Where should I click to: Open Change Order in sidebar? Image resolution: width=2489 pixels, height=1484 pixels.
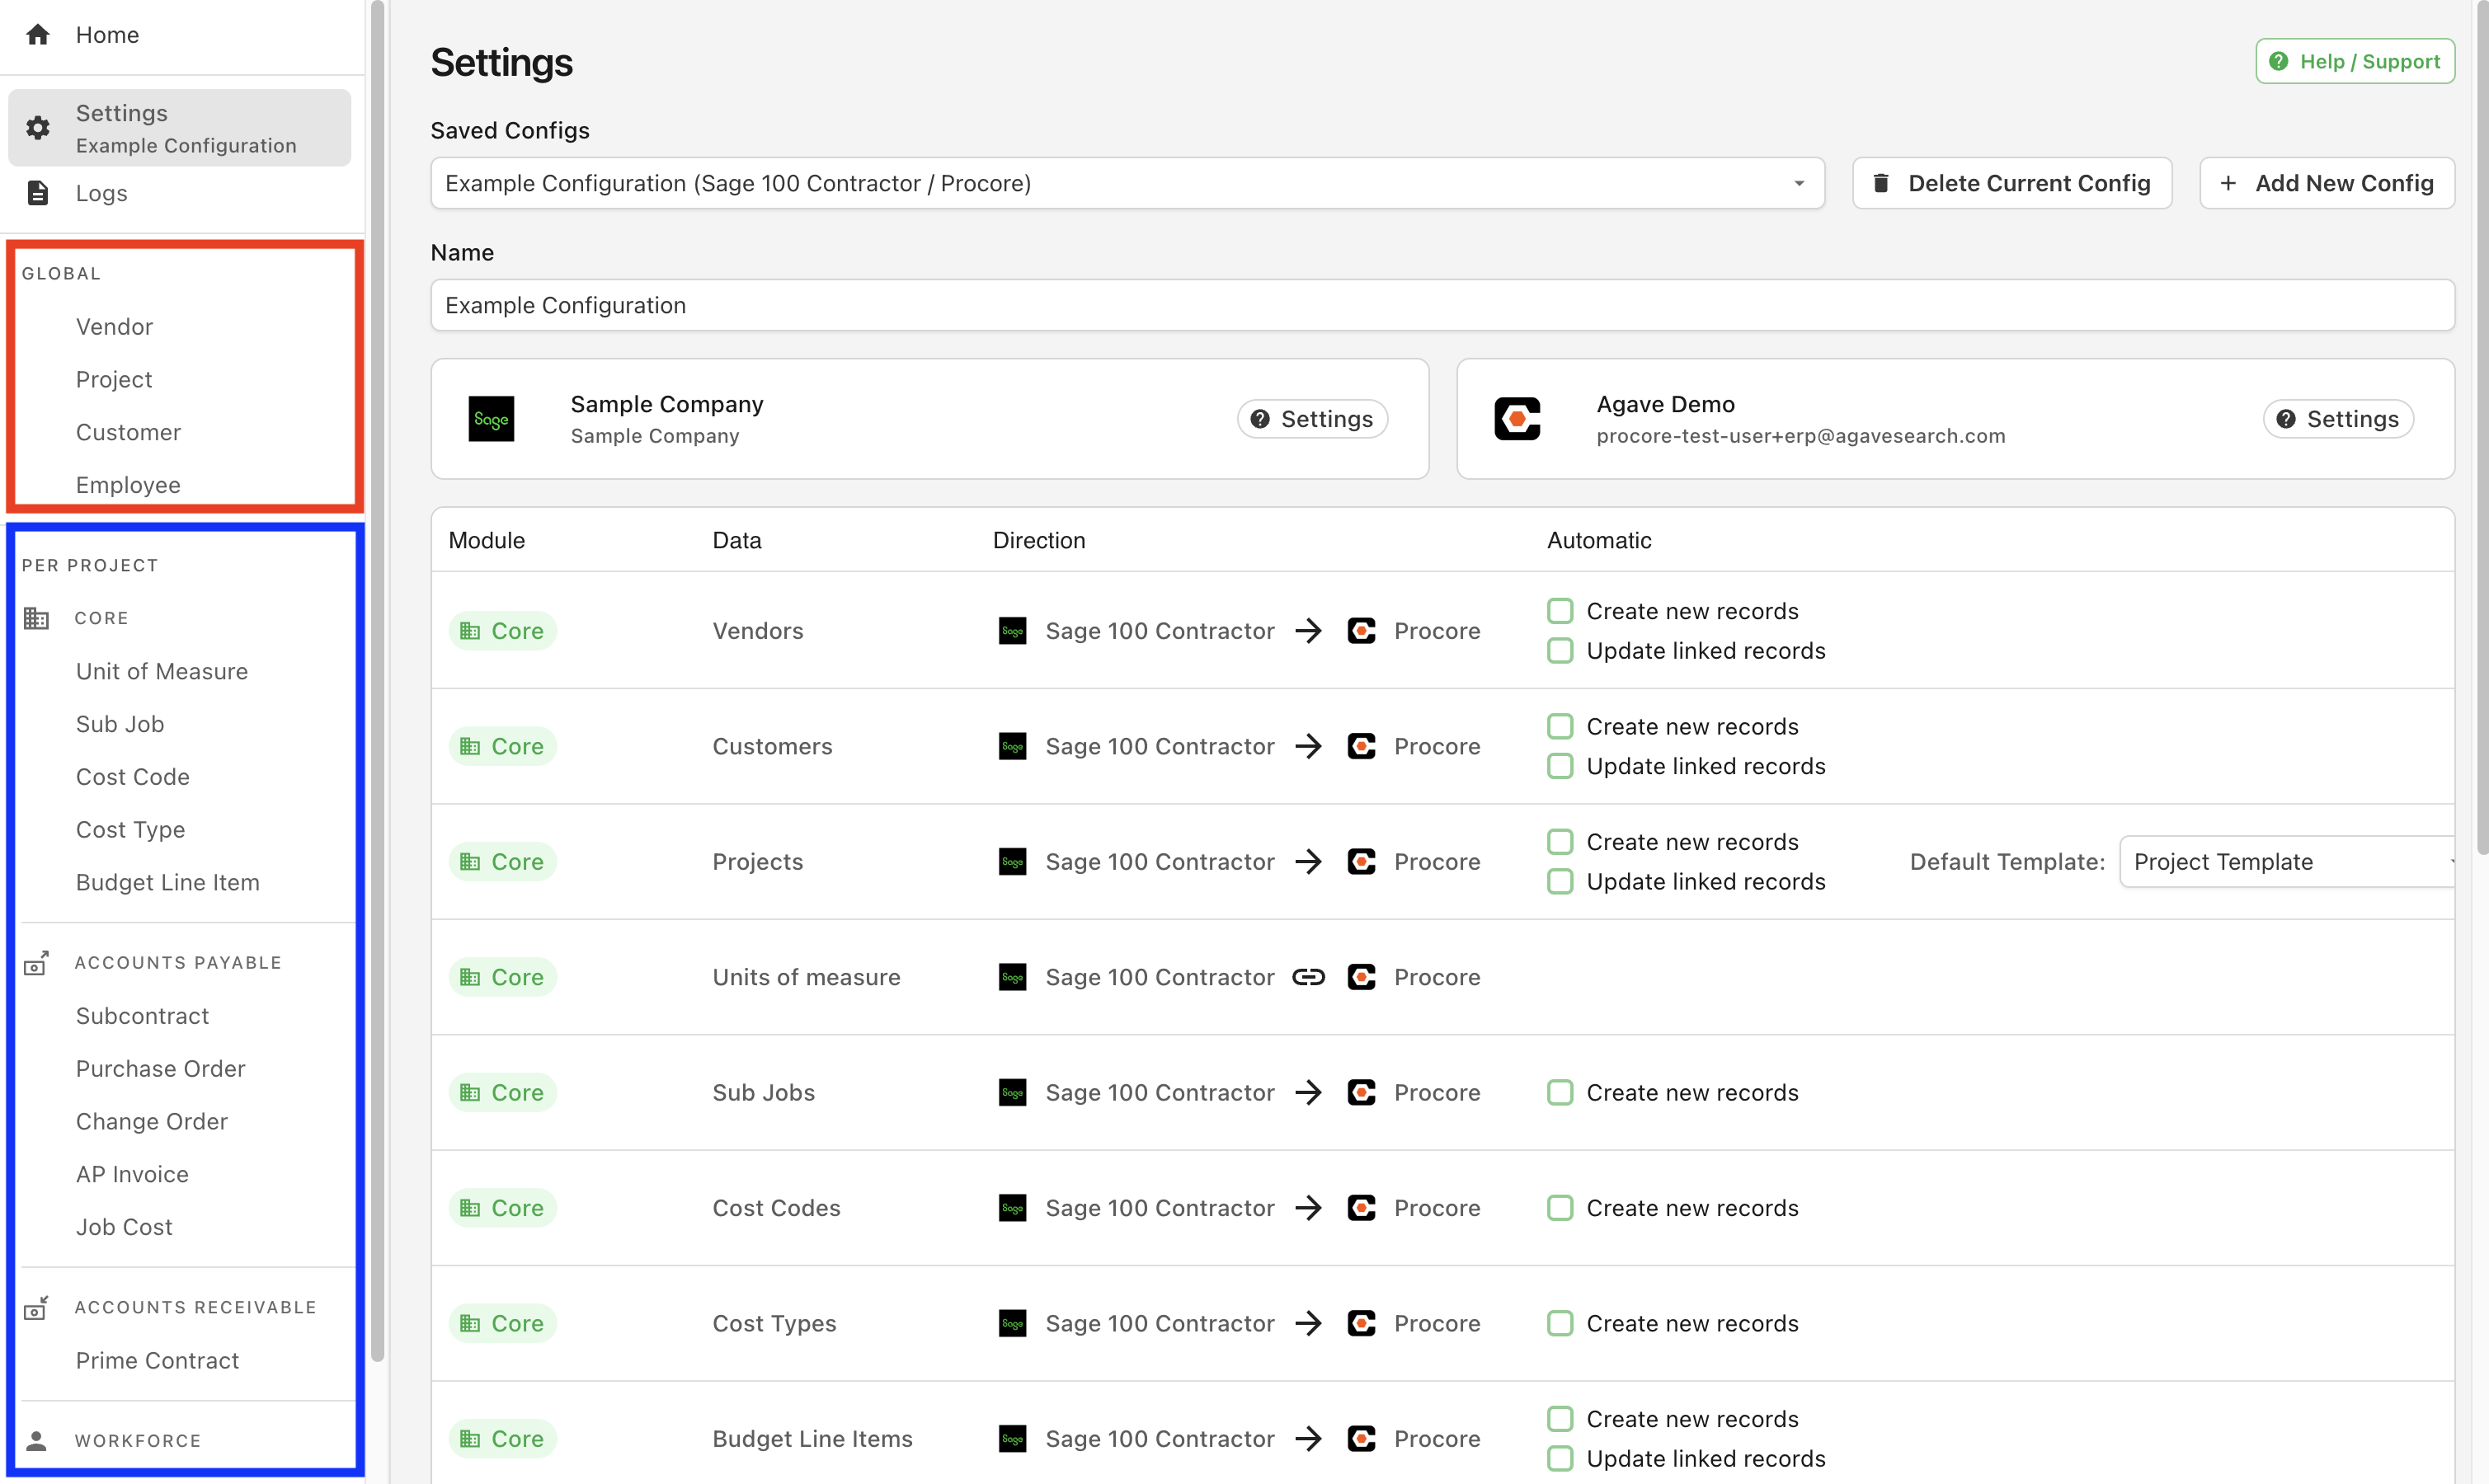coord(152,1121)
